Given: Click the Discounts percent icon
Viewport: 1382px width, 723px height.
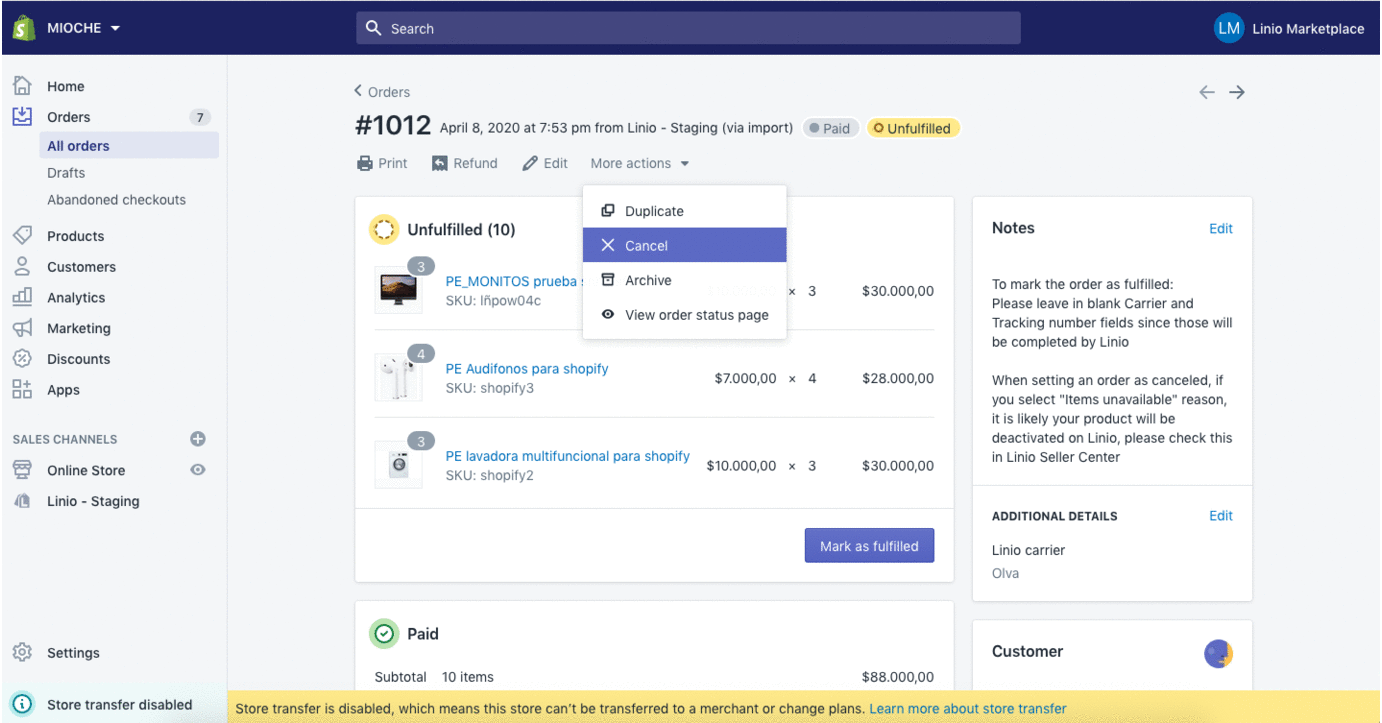Looking at the screenshot, I should [22, 359].
